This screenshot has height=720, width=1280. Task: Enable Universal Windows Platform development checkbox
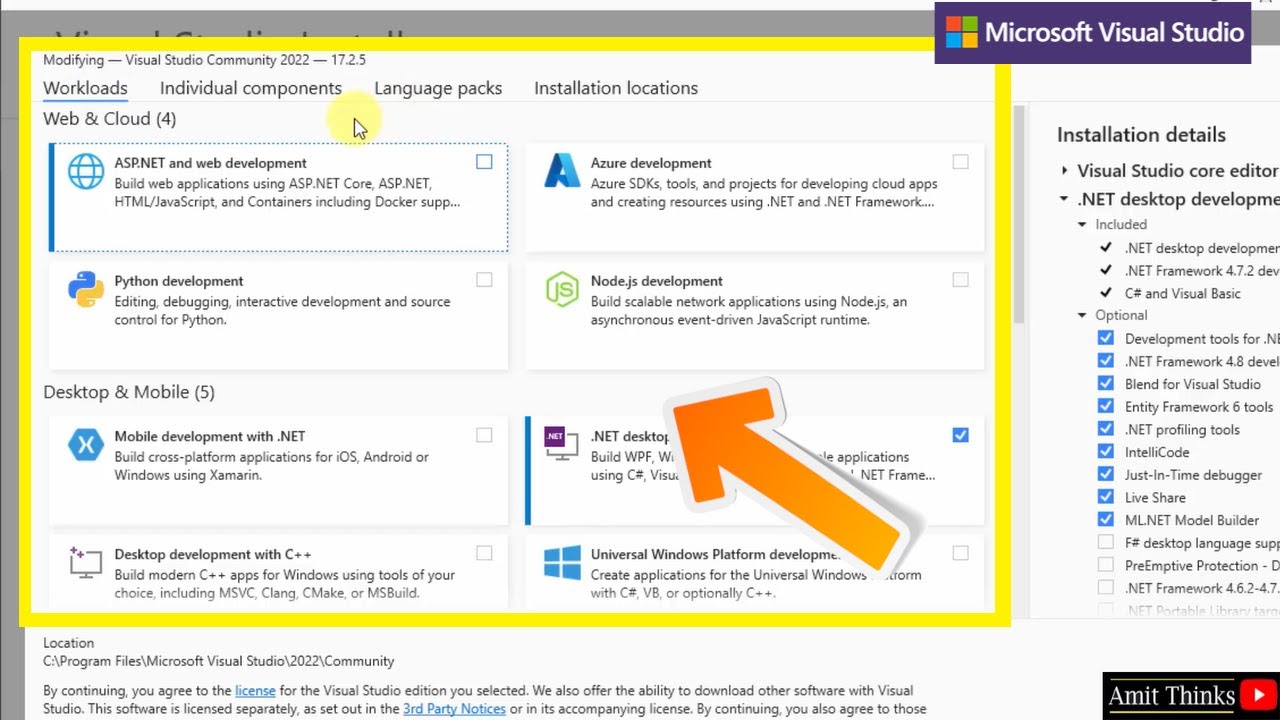[x=960, y=553]
